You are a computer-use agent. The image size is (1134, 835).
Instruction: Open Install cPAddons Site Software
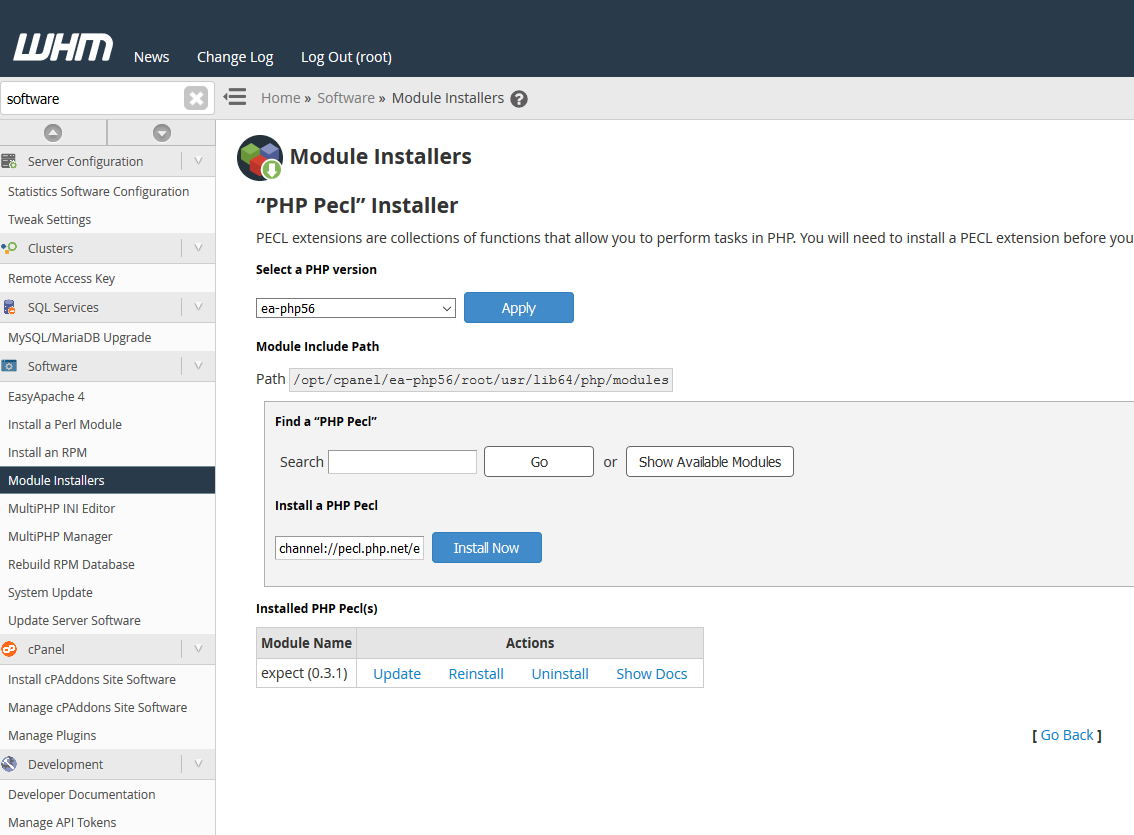click(92, 680)
